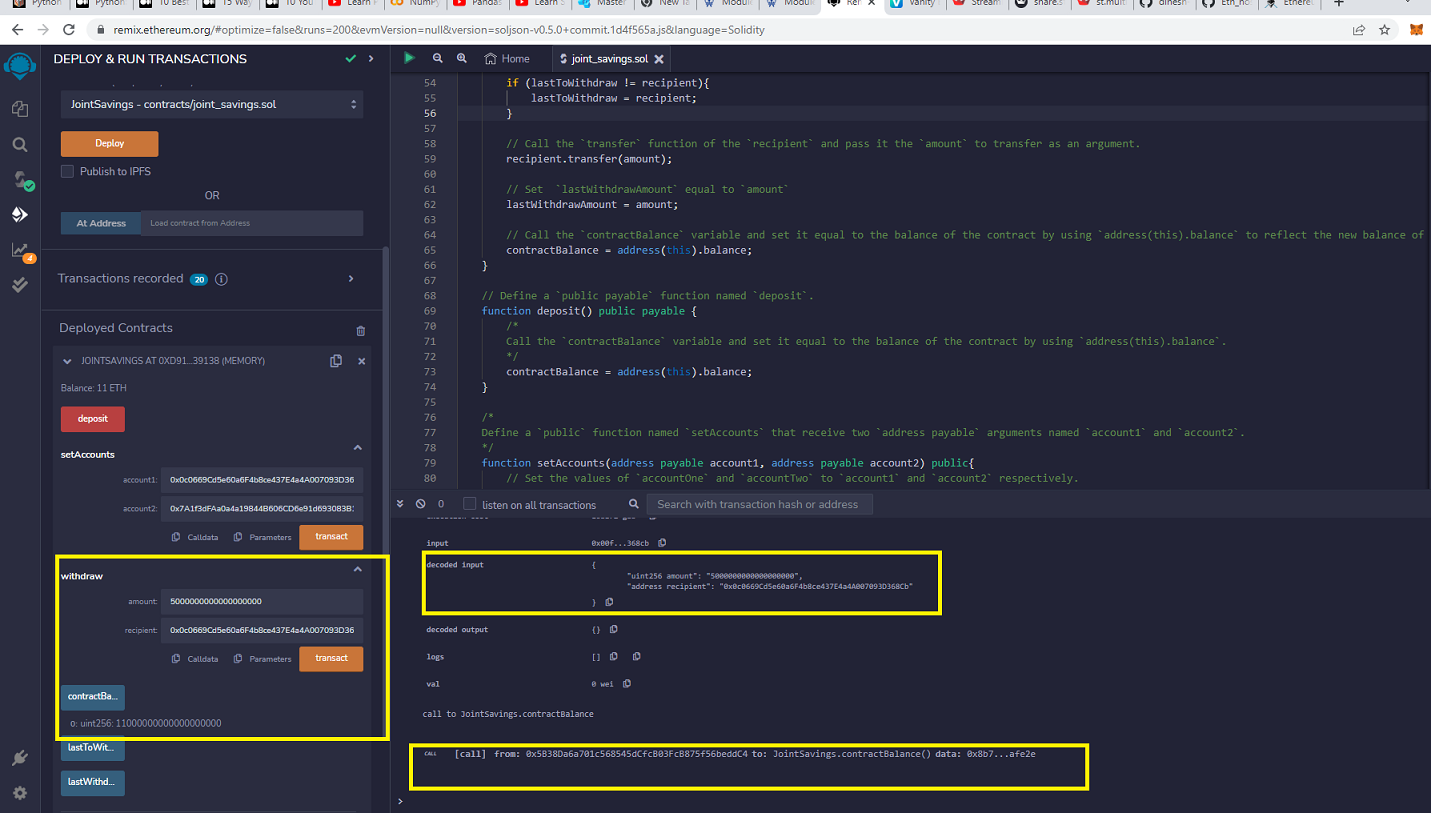Viewport: 1431px width, 813px height.
Task: Click the Remix logo icon
Action: (19, 66)
